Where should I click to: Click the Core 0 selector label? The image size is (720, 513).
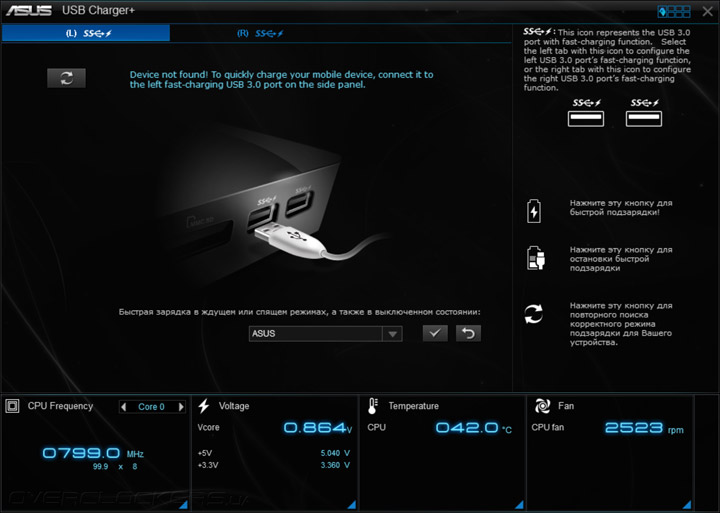[x=152, y=407]
